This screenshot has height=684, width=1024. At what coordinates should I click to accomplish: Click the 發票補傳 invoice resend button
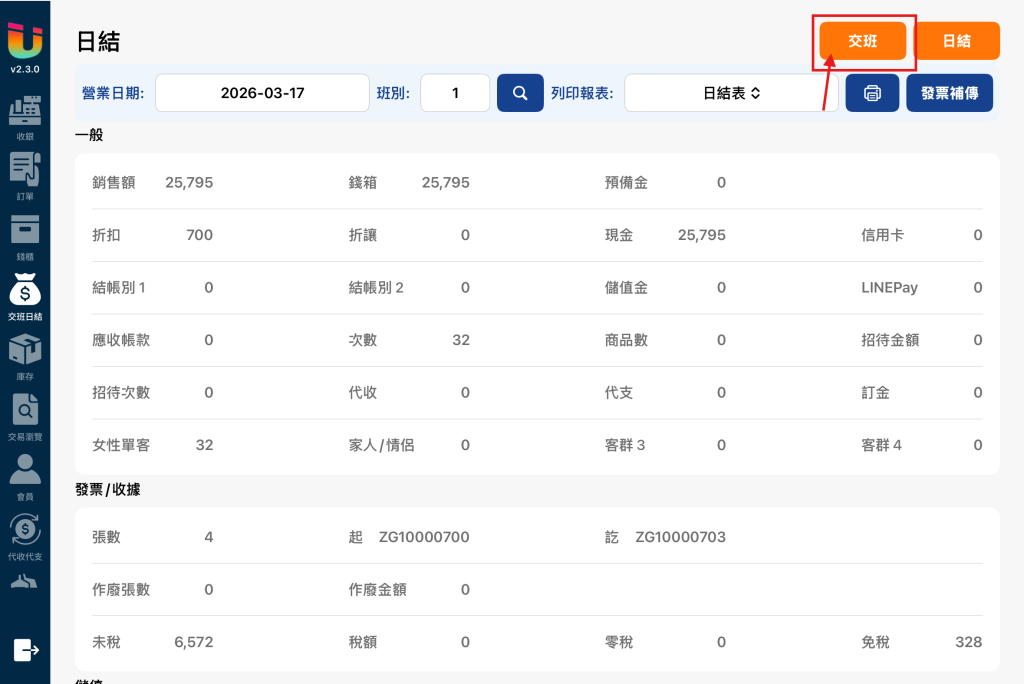pos(950,93)
